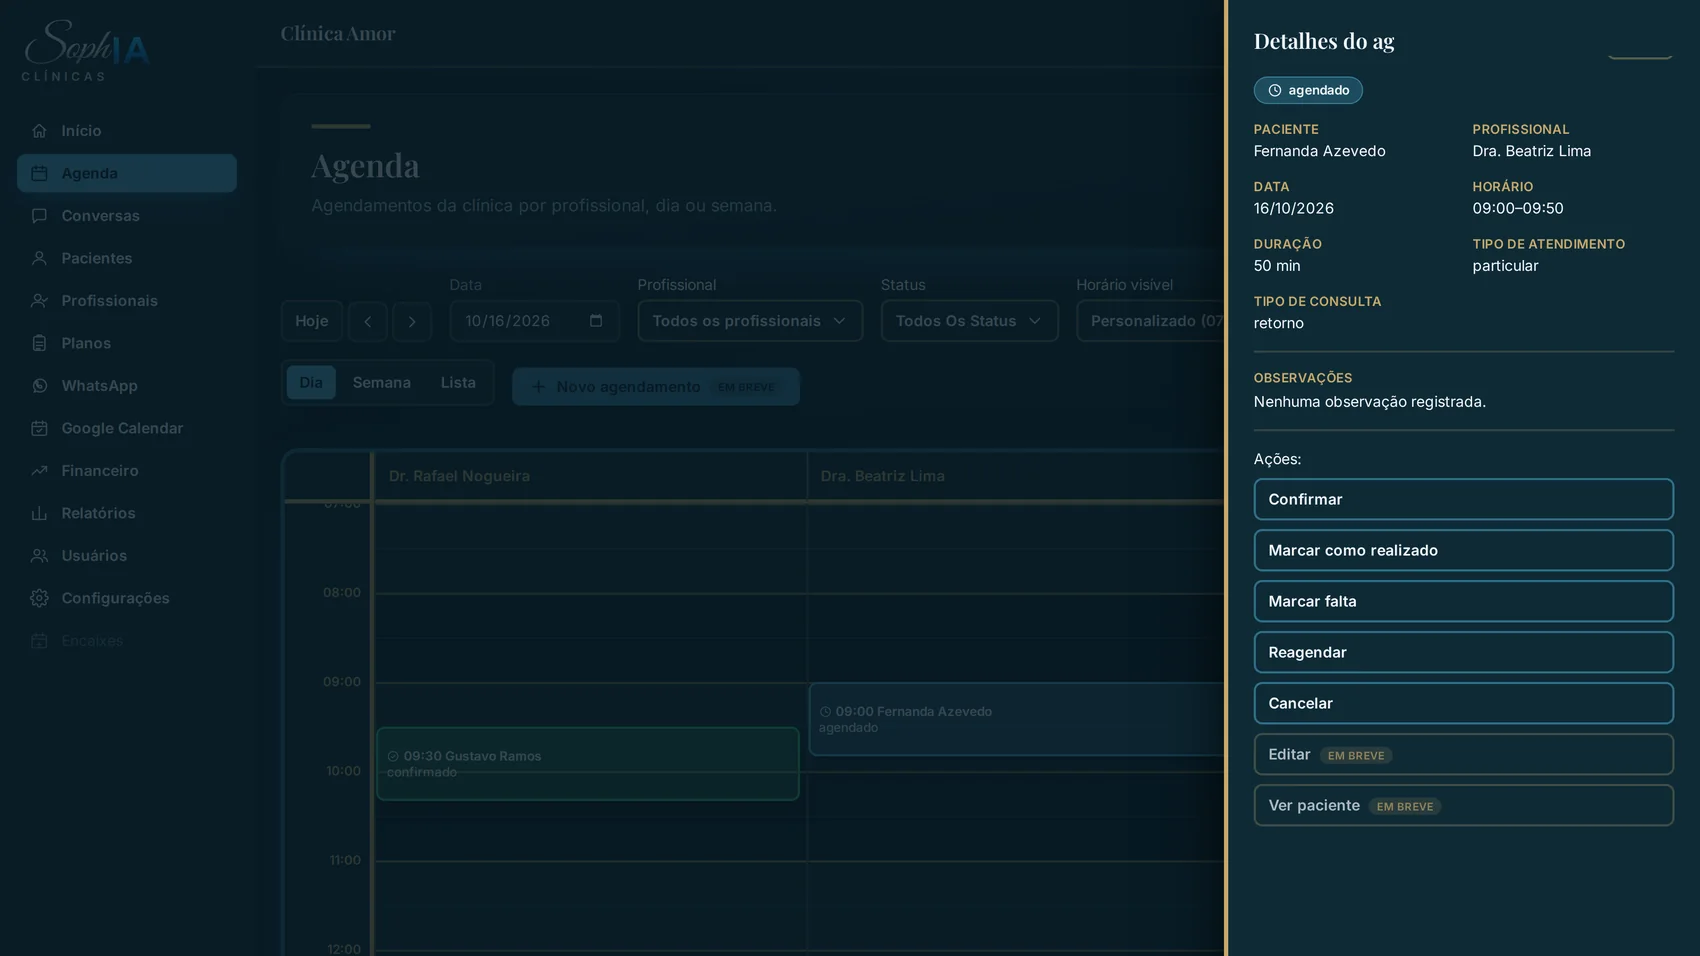1700x956 pixels.
Task: Click the Financeiro trend icon
Action: tap(39, 471)
